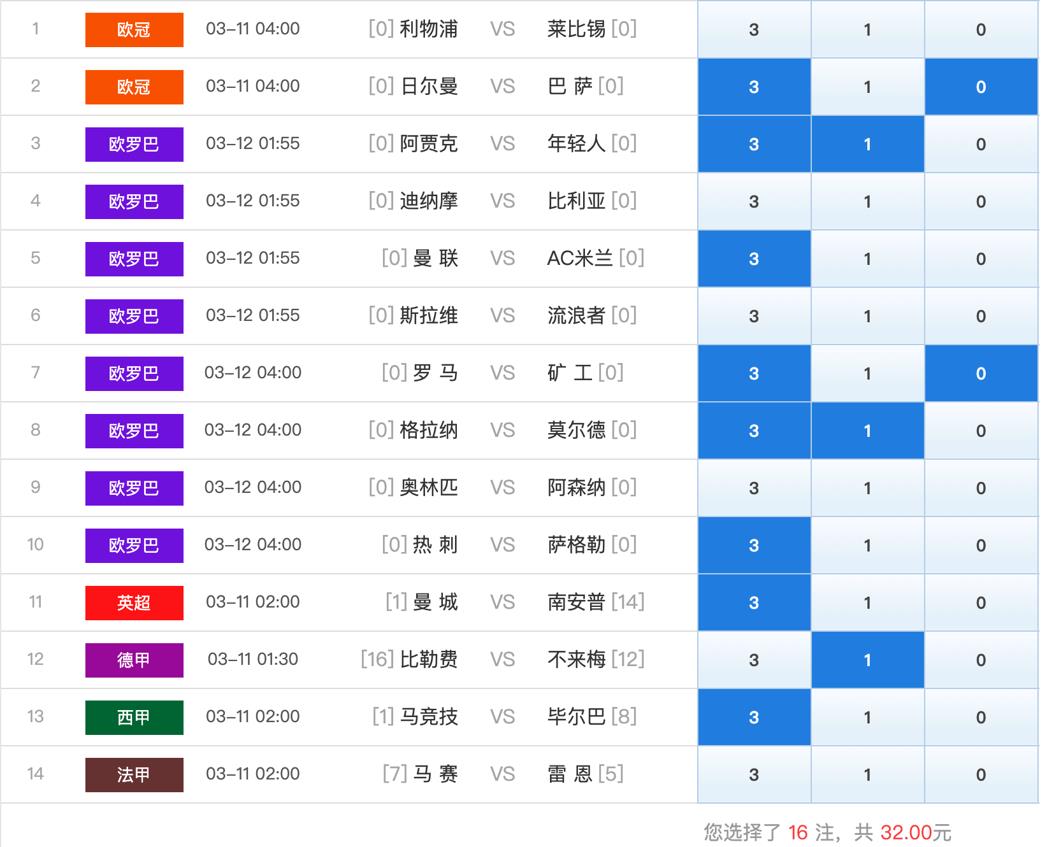The height and width of the screenshot is (847, 1042).
Task: Select result 0 for 马竞技 vs 毕尔巴
Action: pos(981,717)
